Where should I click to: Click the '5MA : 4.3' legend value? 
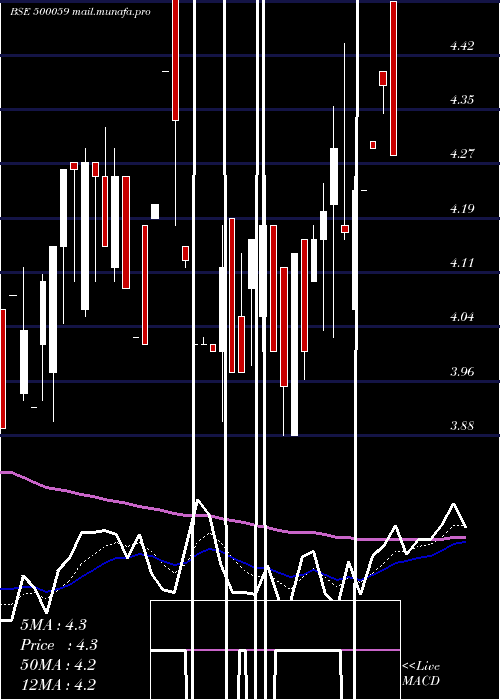(x=54, y=625)
